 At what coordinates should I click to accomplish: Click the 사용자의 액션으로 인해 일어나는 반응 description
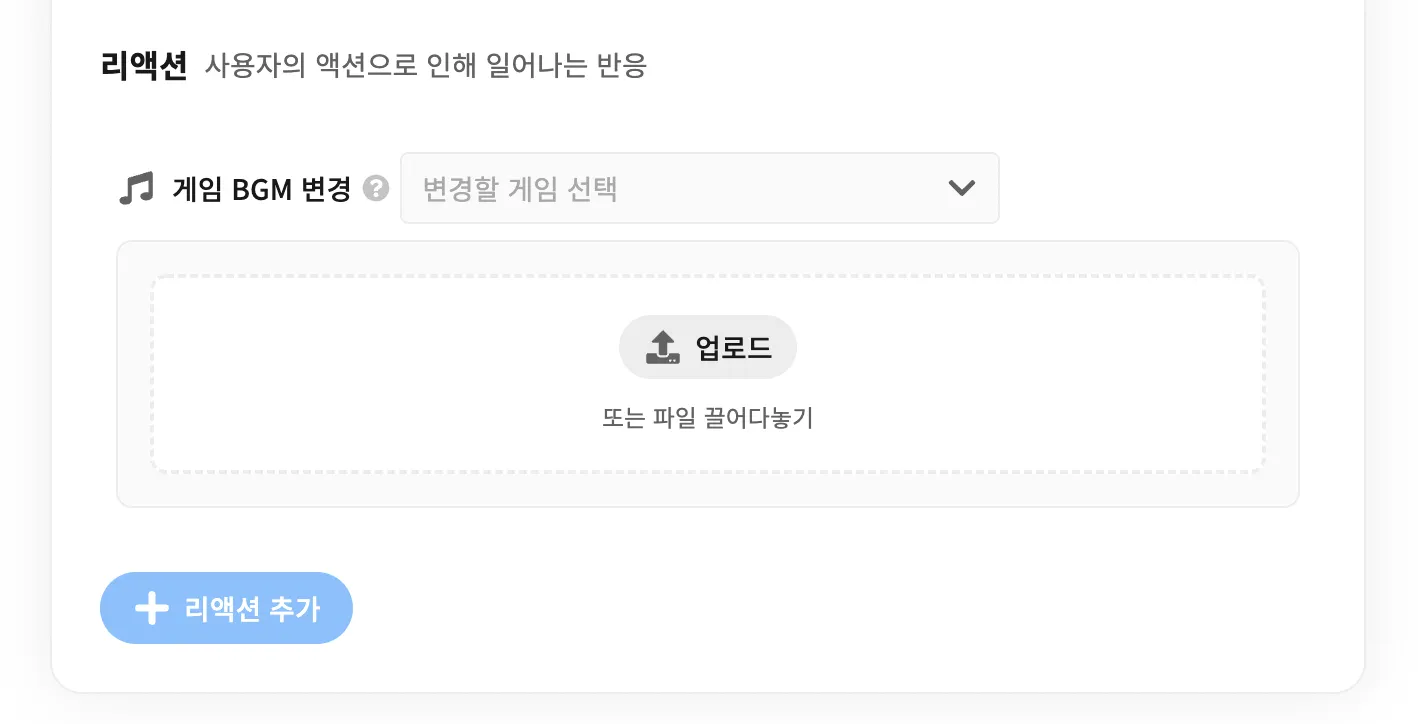pyautogui.click(x=426, y=66)
